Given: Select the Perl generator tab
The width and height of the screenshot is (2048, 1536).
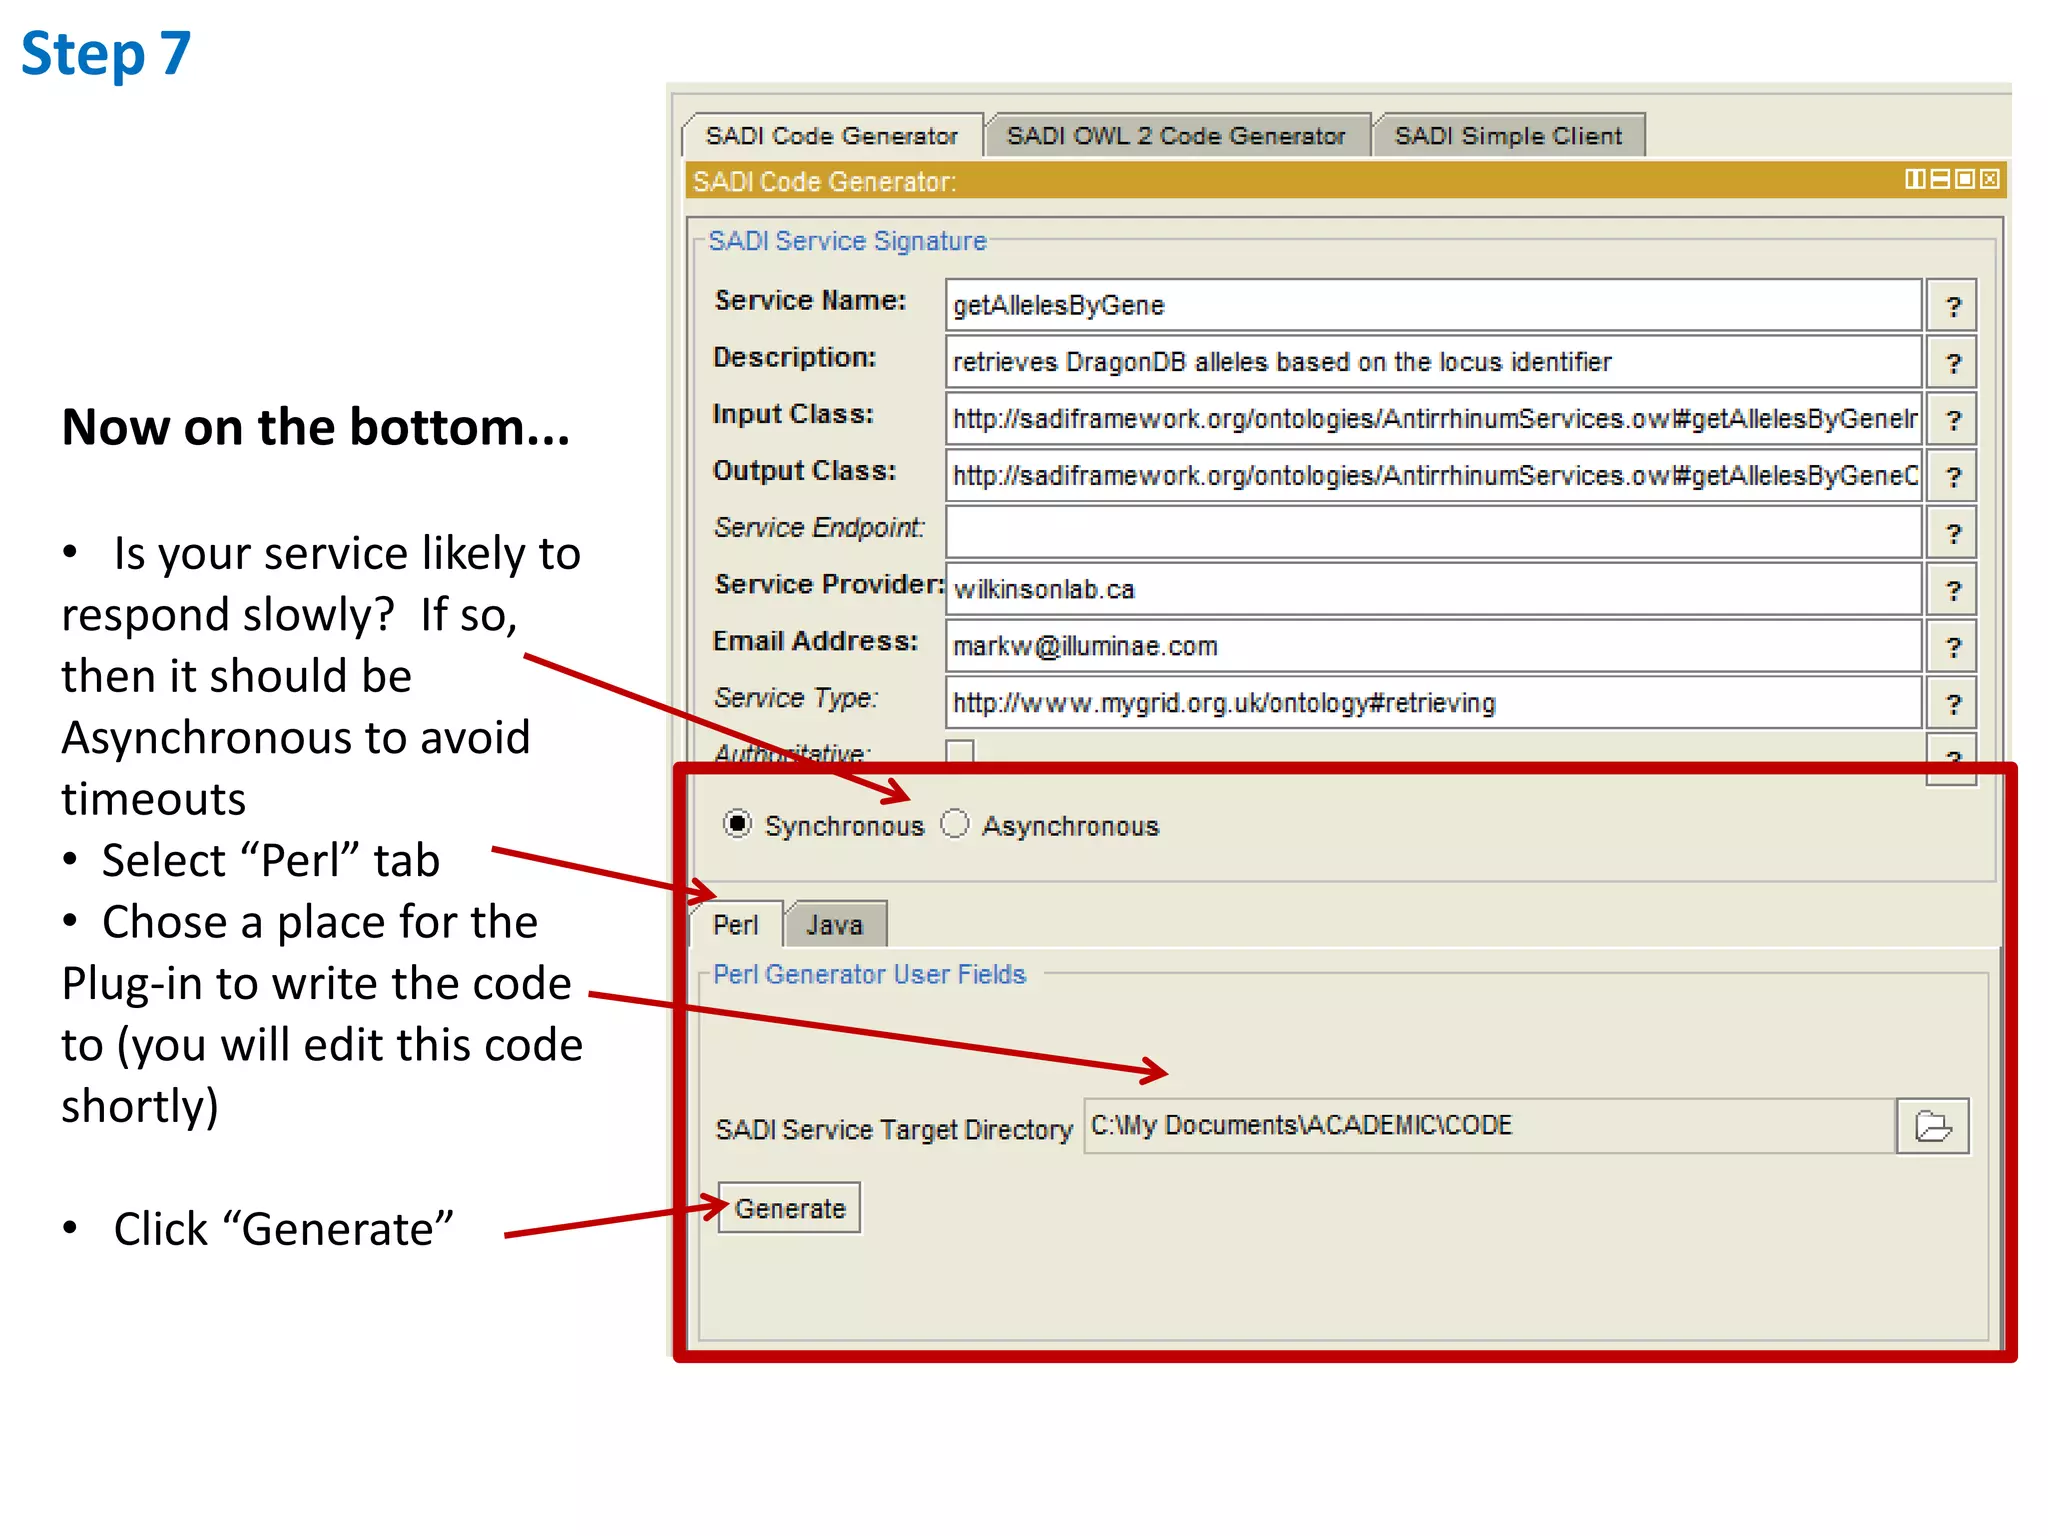Looking at the screenshot, I should [736, 924].
